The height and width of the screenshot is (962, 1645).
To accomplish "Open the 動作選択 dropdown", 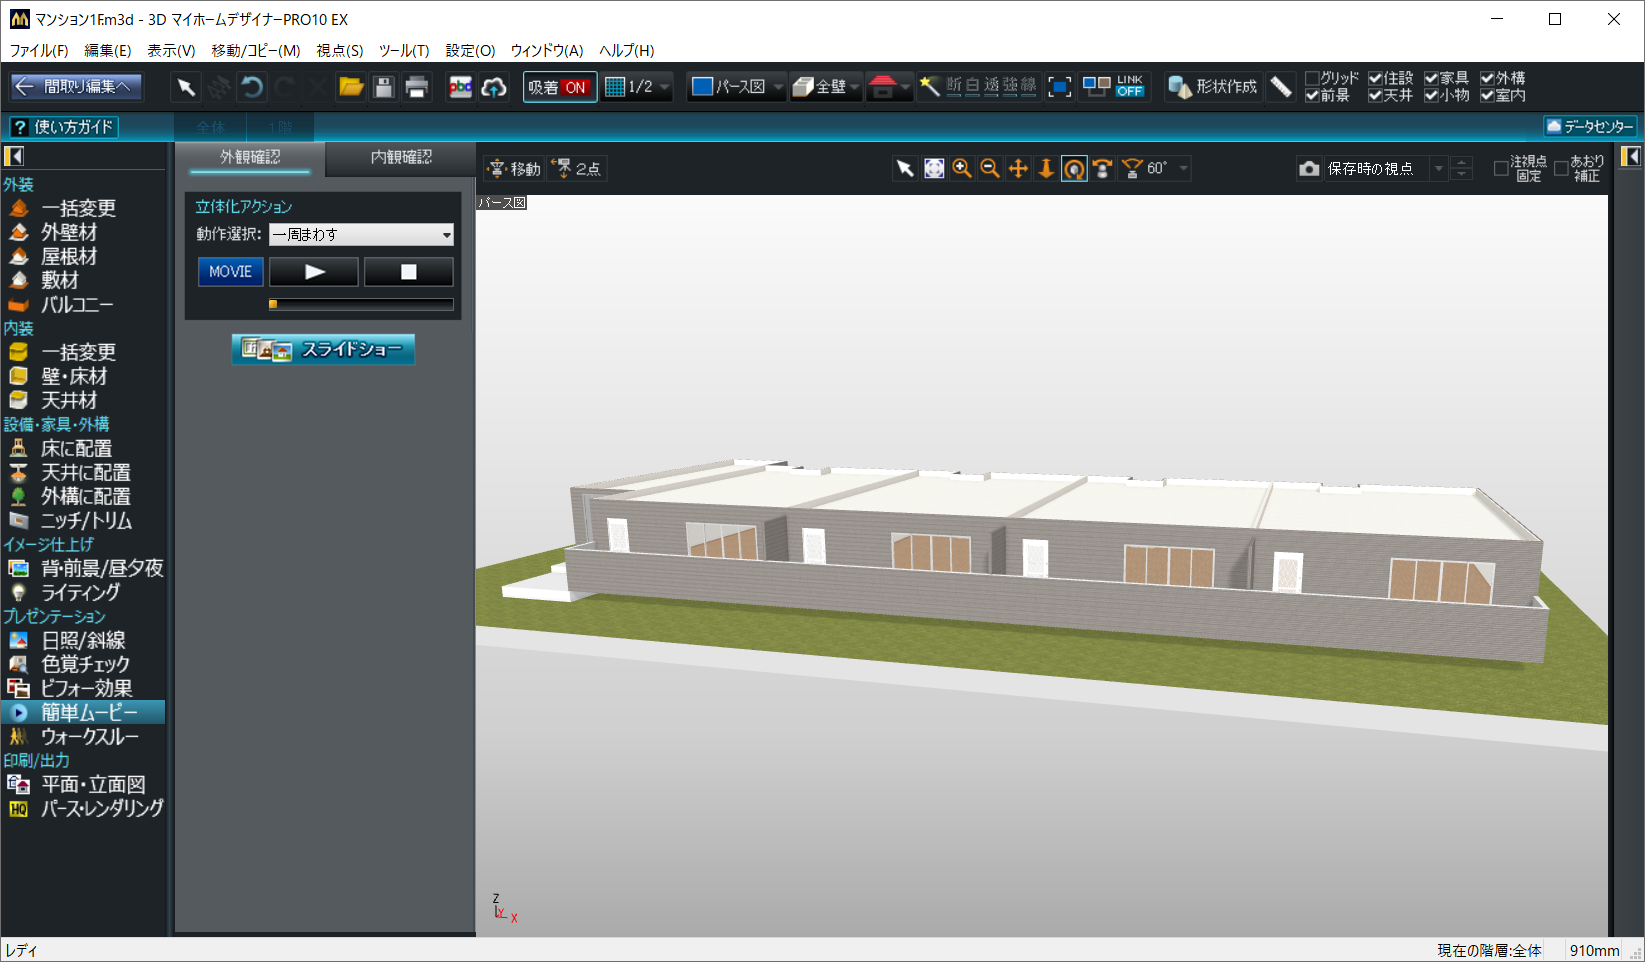I will (361, 235).
